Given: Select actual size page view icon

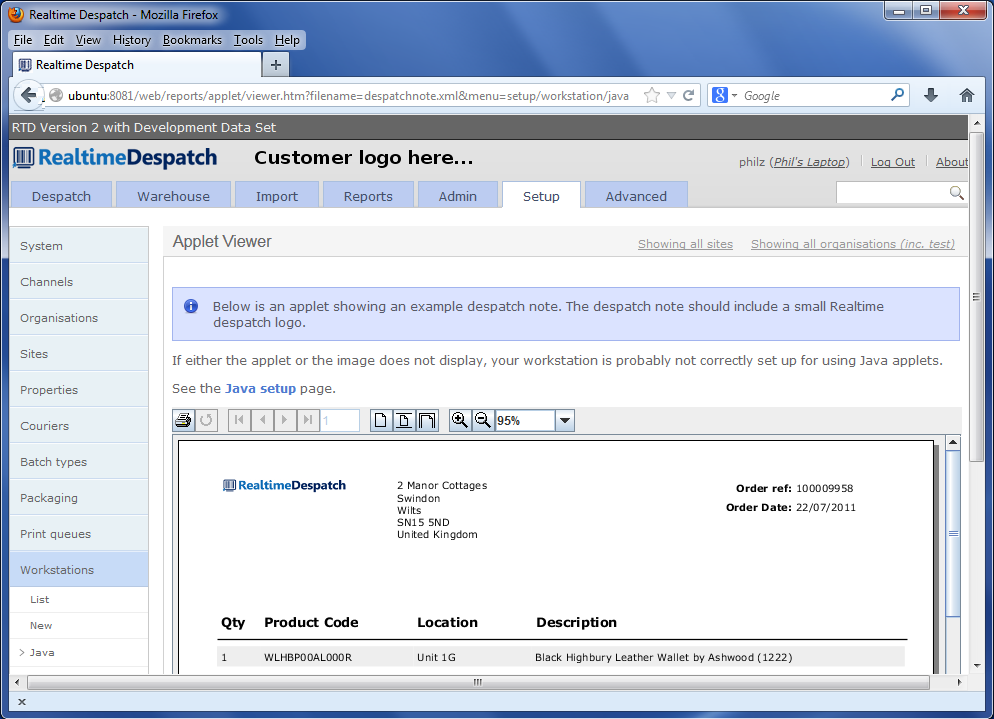Looking at the screenshot, I should [x=380, y=420].
